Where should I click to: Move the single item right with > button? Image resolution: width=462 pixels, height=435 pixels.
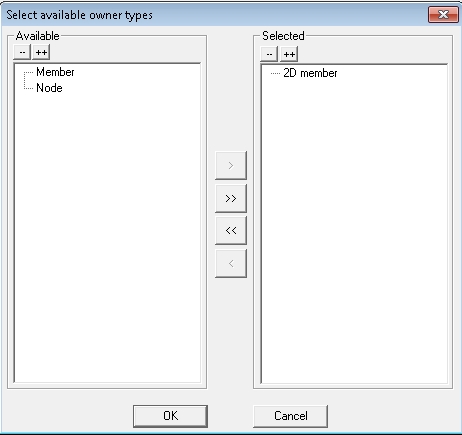point(231,165)
